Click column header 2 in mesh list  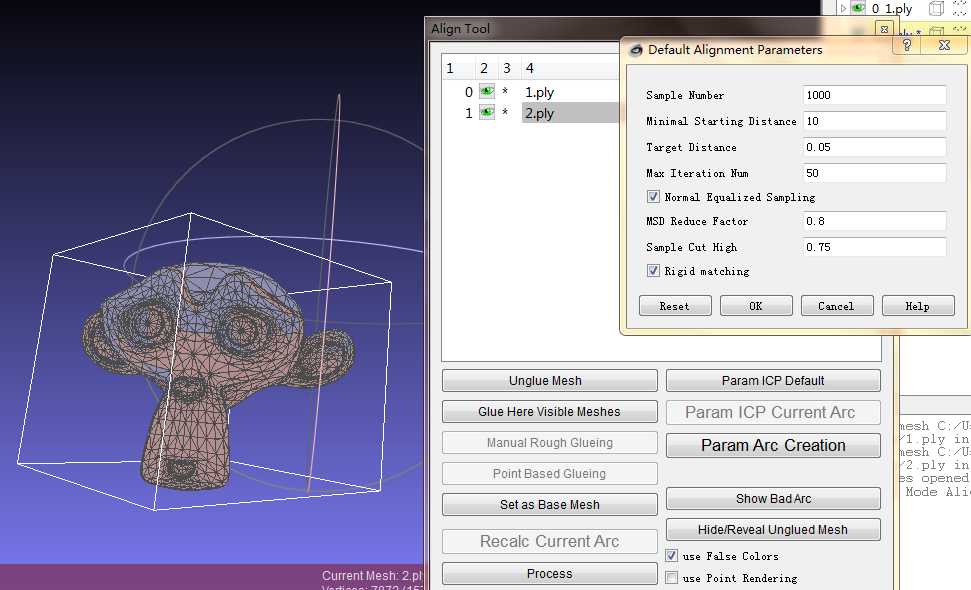click(x=486, y=68)
